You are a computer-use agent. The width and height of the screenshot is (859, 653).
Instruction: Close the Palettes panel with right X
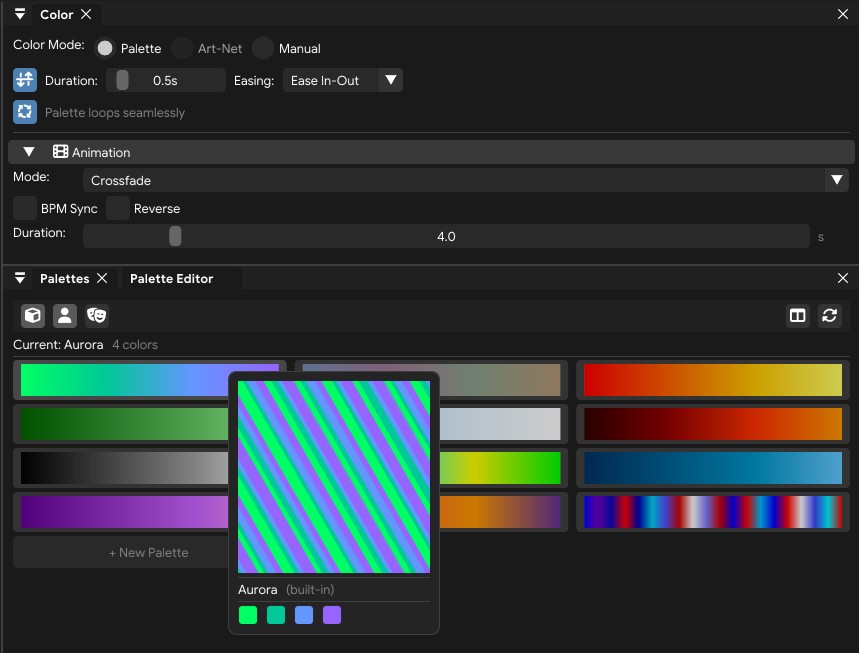pyautogui.click(x=843, y=278)
